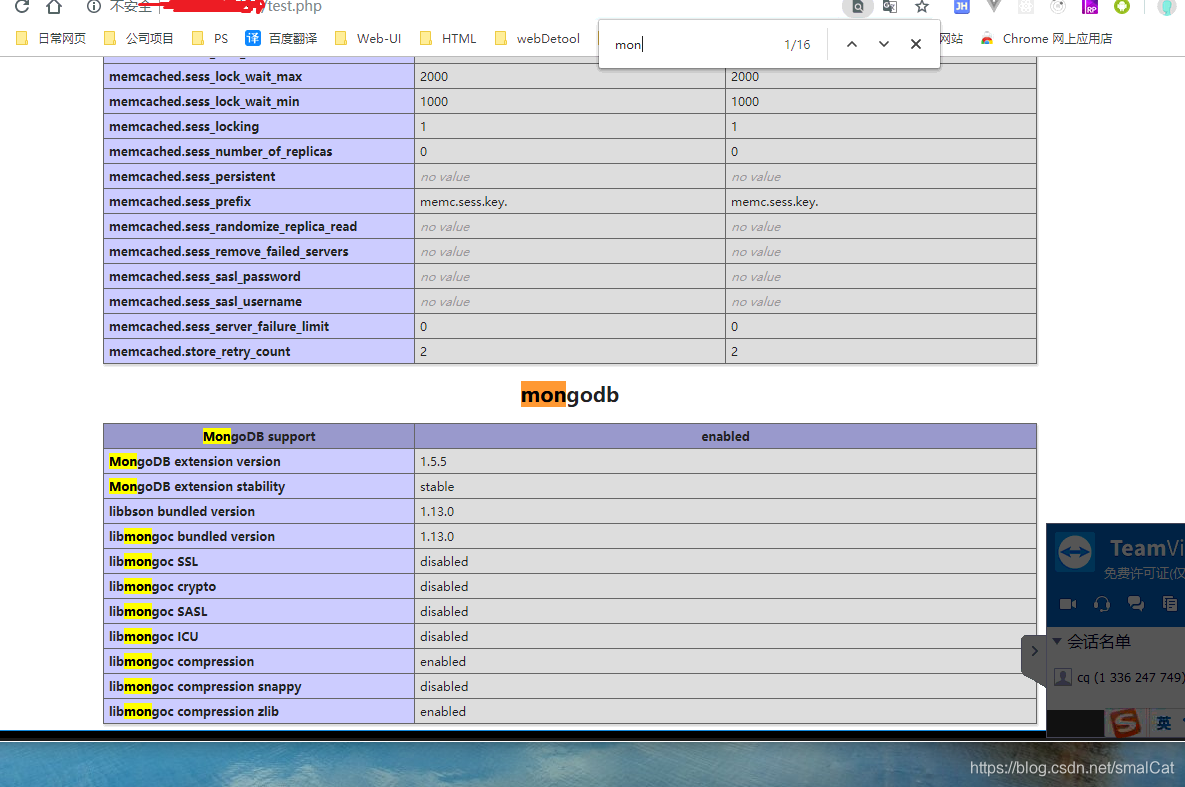The height and width of the screenshot is (787, 1185).
Task: Open the green Android robot extension icon
Action: 1122,7
